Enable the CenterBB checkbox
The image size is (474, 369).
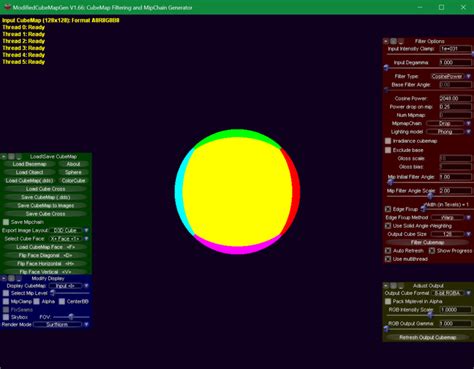(x=62, y=301)
